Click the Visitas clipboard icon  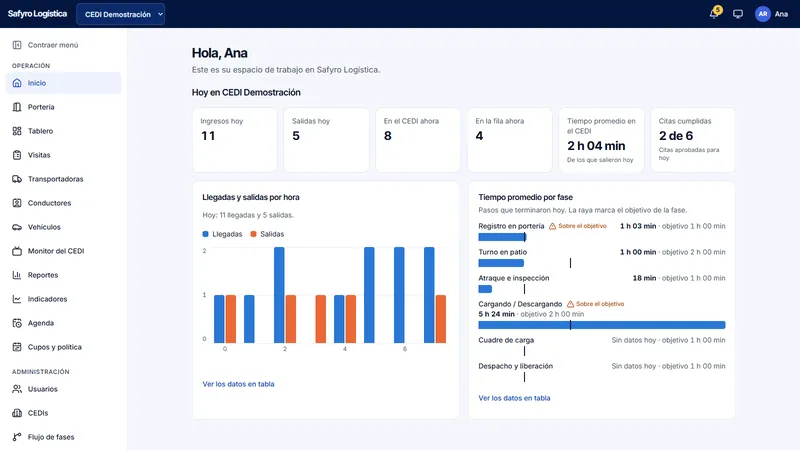[x=17, y=155]
